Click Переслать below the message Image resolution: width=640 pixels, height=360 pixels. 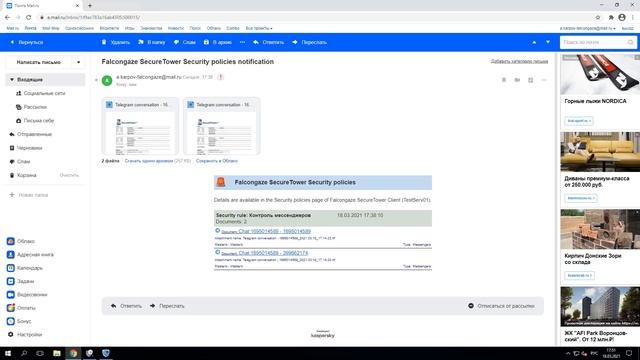click(167, 306)
